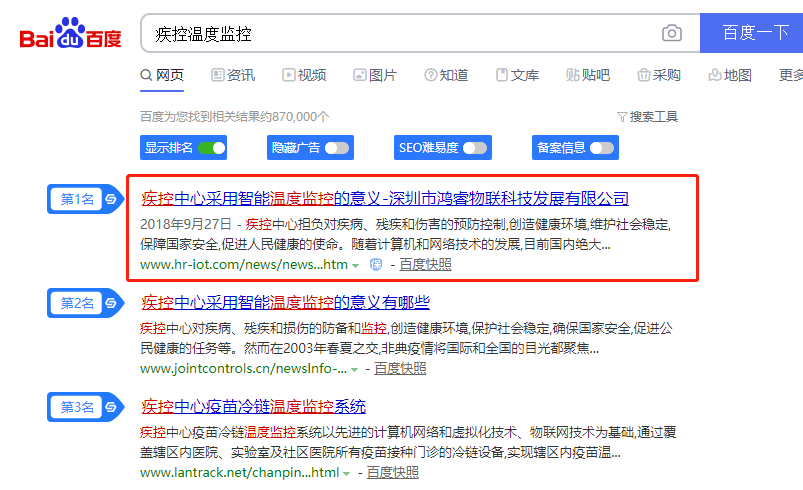
Task: Expand dropdown arrow beside www.lantrack.net URL
Action: [347, 474]
